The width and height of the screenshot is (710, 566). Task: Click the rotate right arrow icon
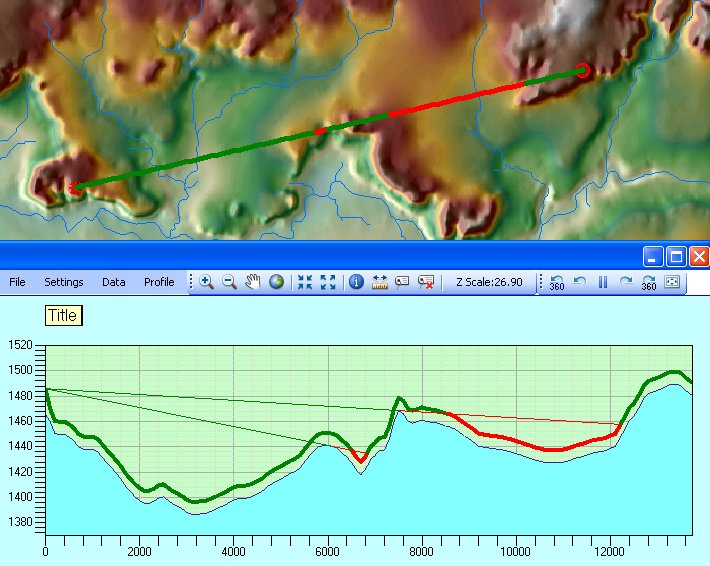point(626,282)
